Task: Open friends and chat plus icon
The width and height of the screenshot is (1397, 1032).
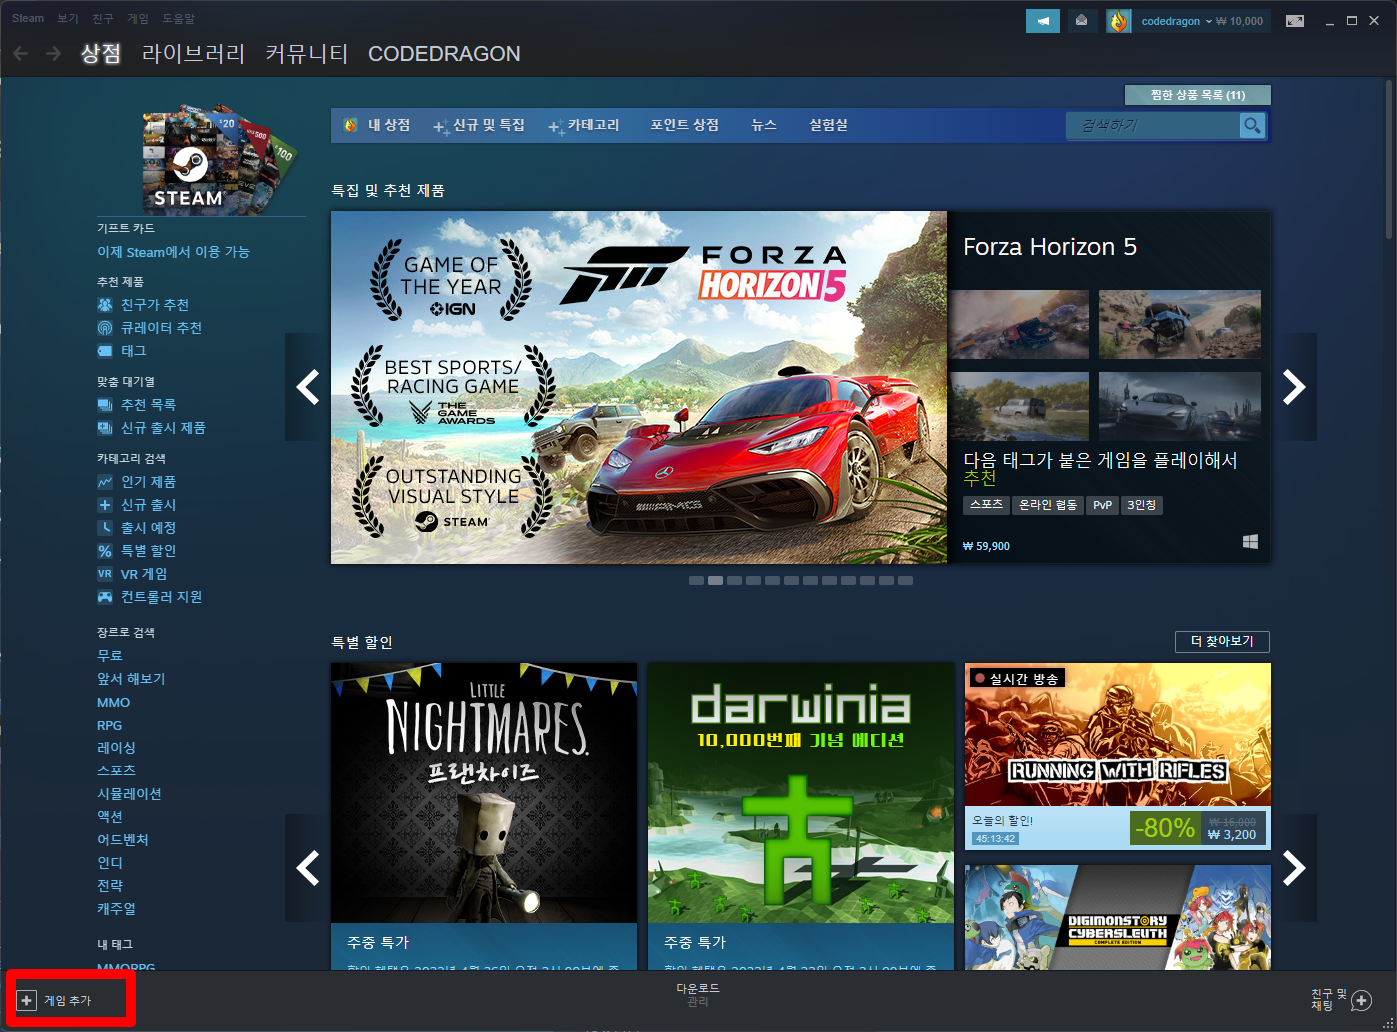Action: coord(1361,1000)
